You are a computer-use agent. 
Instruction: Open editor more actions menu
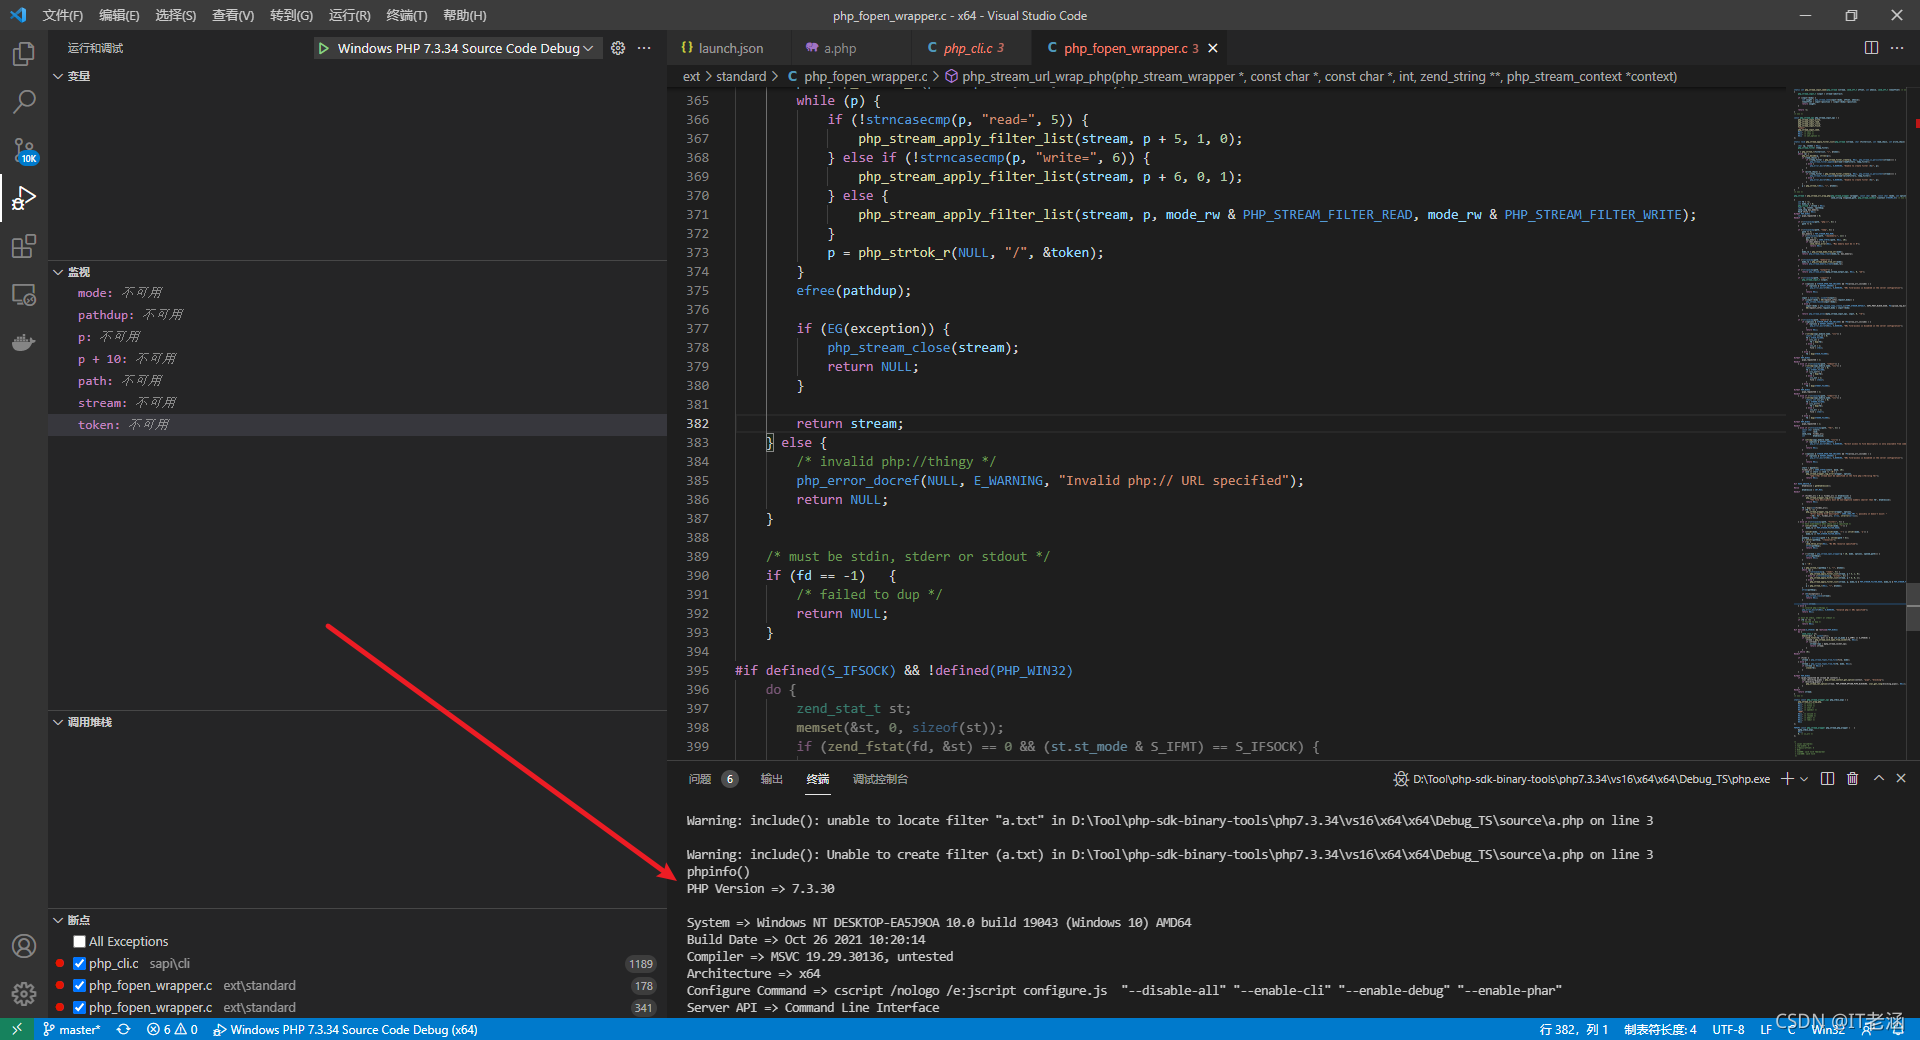coord(1897,48)
